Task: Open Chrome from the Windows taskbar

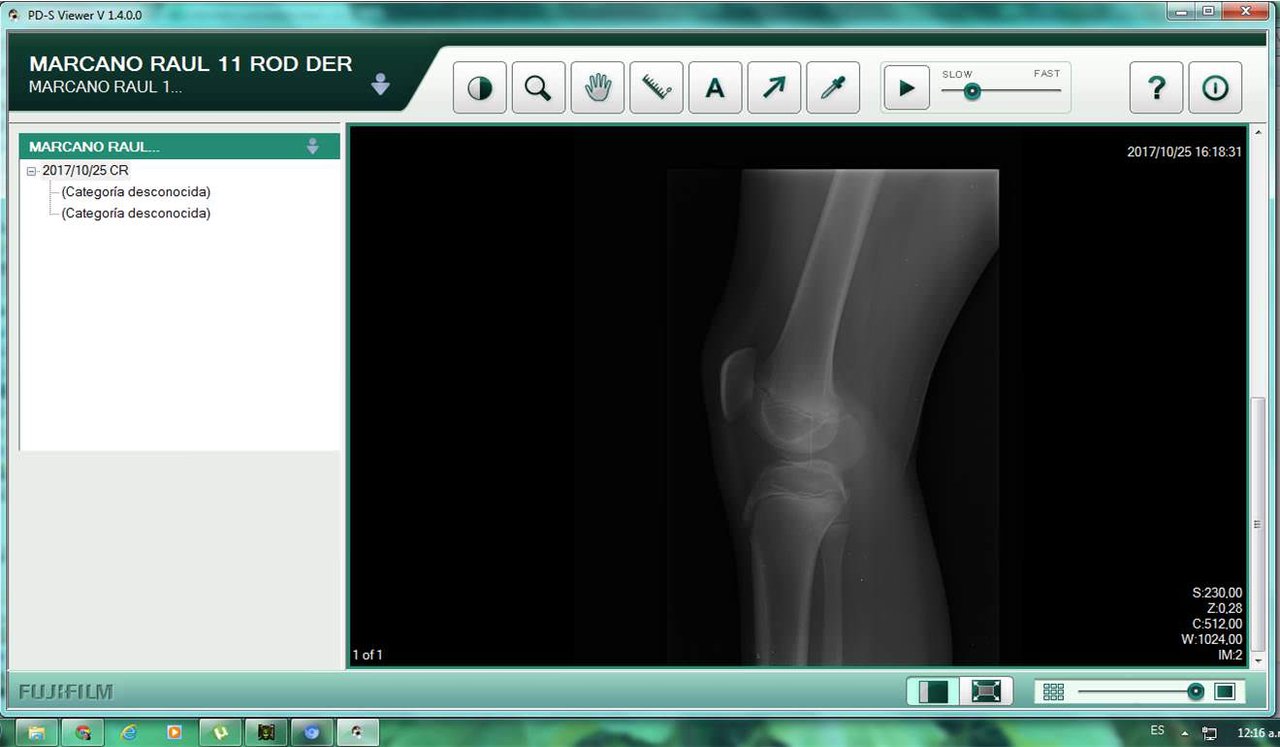Action: [x=83, y=733]
